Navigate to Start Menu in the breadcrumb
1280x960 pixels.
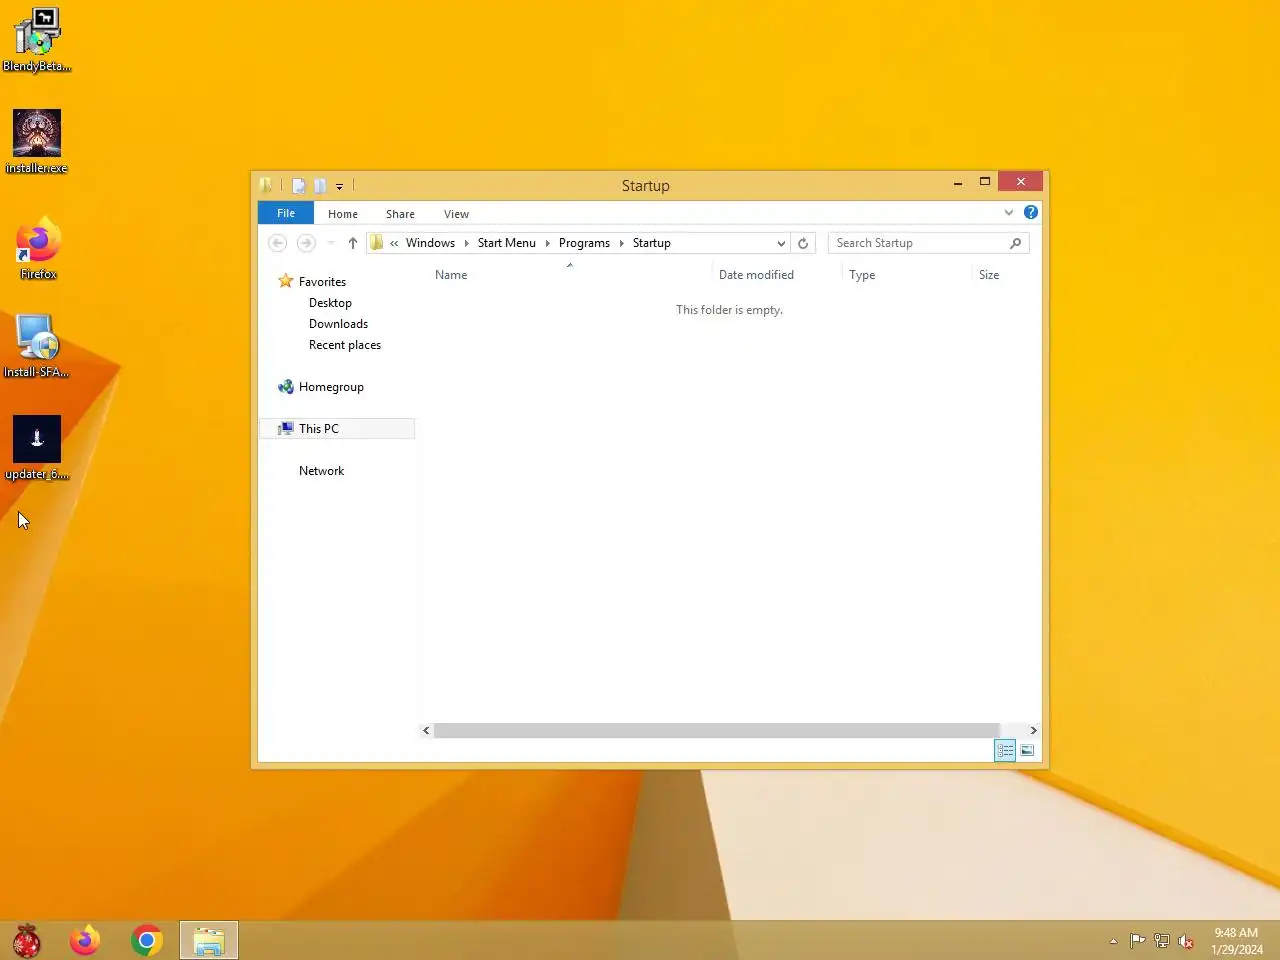[x=507, y=243]
